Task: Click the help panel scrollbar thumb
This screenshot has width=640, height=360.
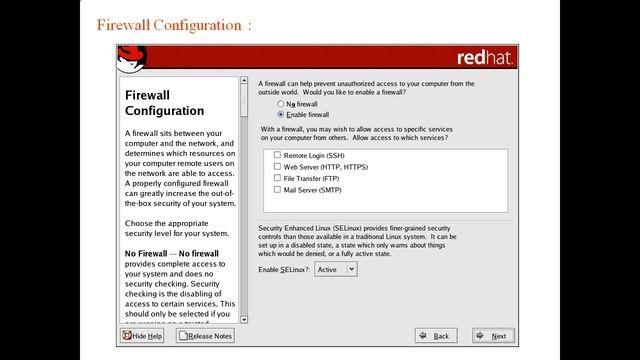Action: 244,101
